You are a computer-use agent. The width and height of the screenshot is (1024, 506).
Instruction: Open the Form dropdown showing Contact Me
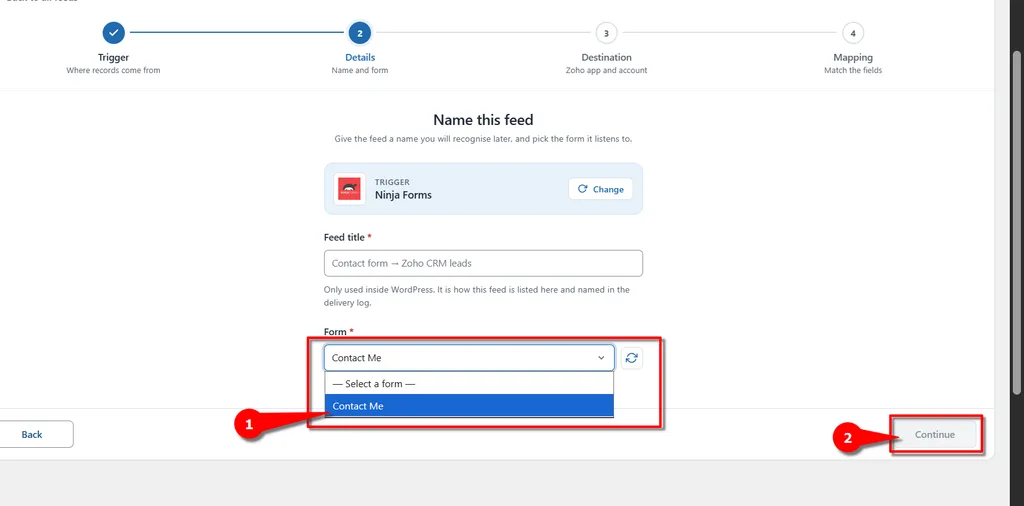point(469,358)
